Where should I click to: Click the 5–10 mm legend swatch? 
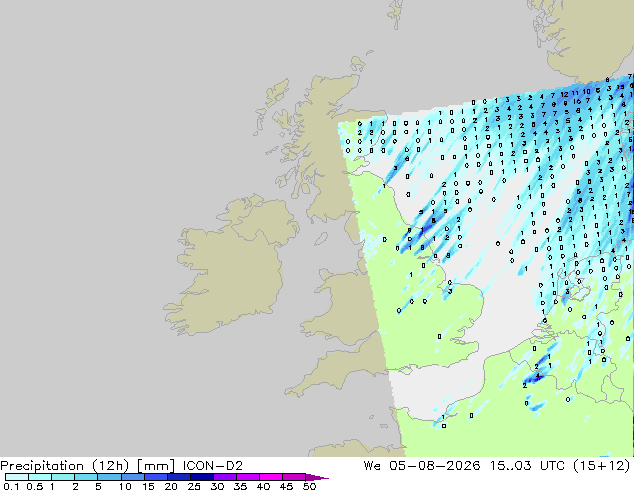click(x=109, y=477)
